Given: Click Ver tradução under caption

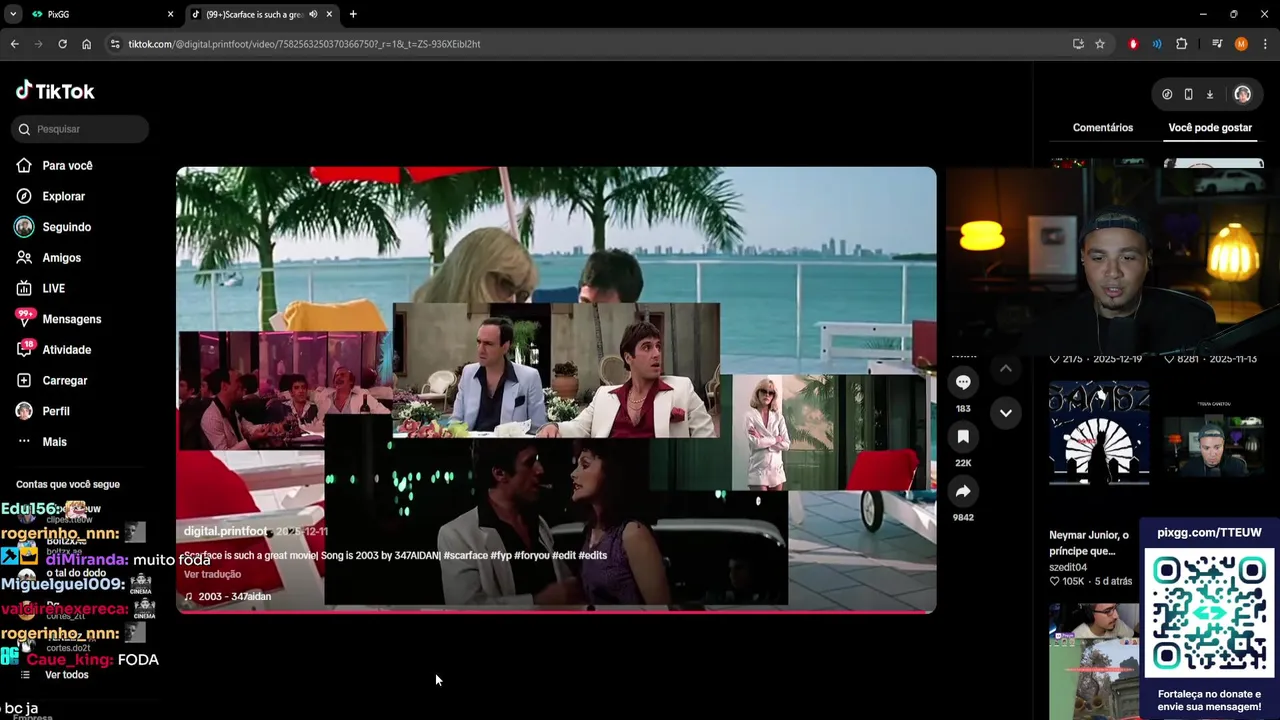Looking at the screenshot, I should (212, 574).
